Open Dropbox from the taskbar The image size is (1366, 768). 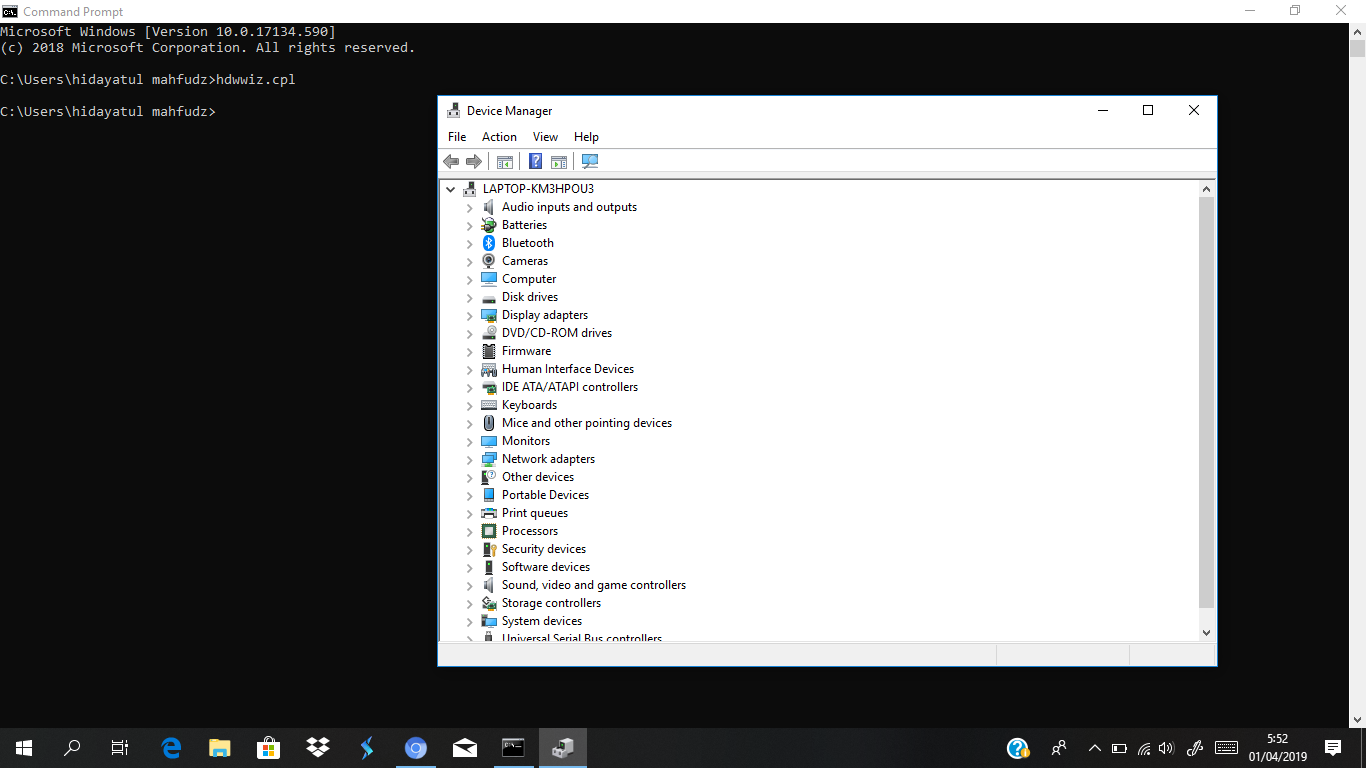(x=318, y=747)
